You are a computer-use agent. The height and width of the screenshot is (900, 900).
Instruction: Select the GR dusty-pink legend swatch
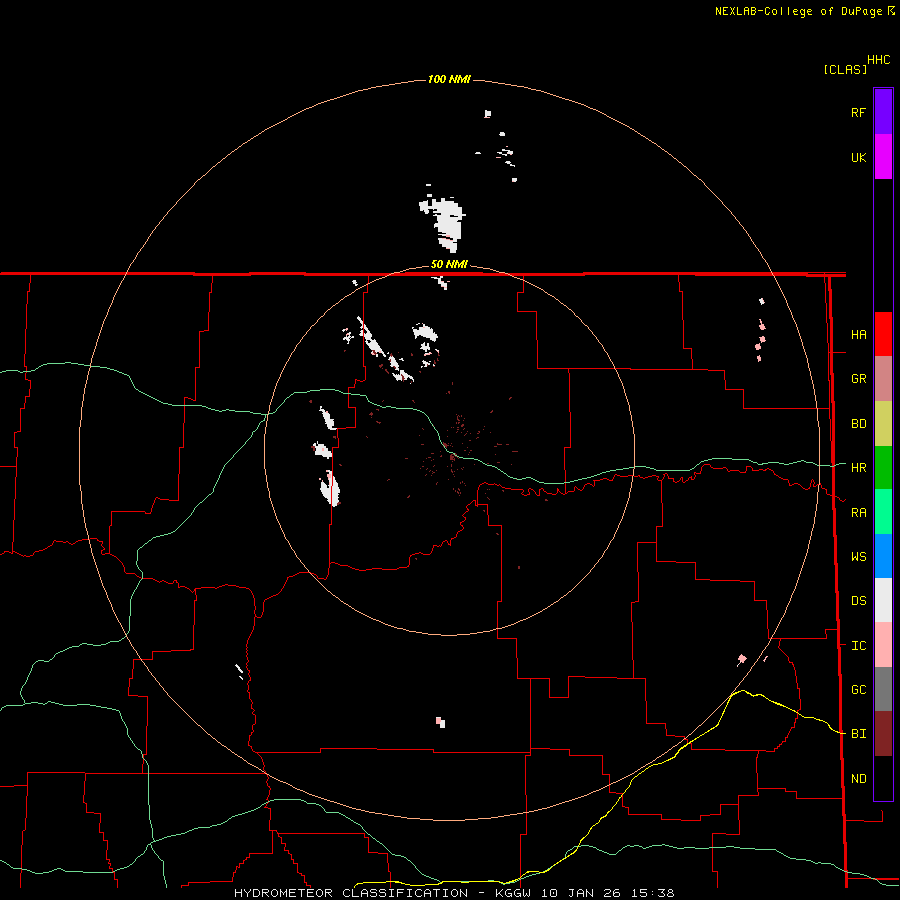(883, 378)
